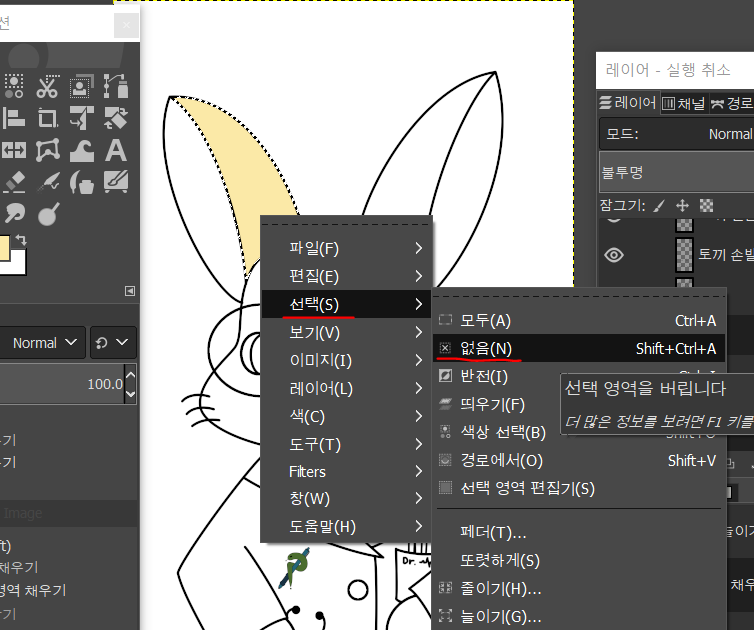The image size is (754, 630).
Task: Open the mode reset arrow dropdown
Action: pos(113,342)
